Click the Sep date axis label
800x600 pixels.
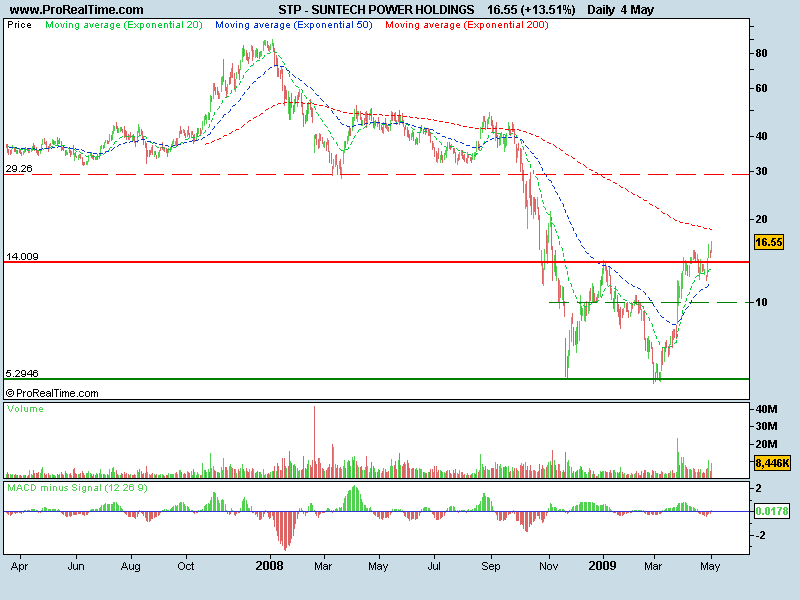(x=491, y=566)
